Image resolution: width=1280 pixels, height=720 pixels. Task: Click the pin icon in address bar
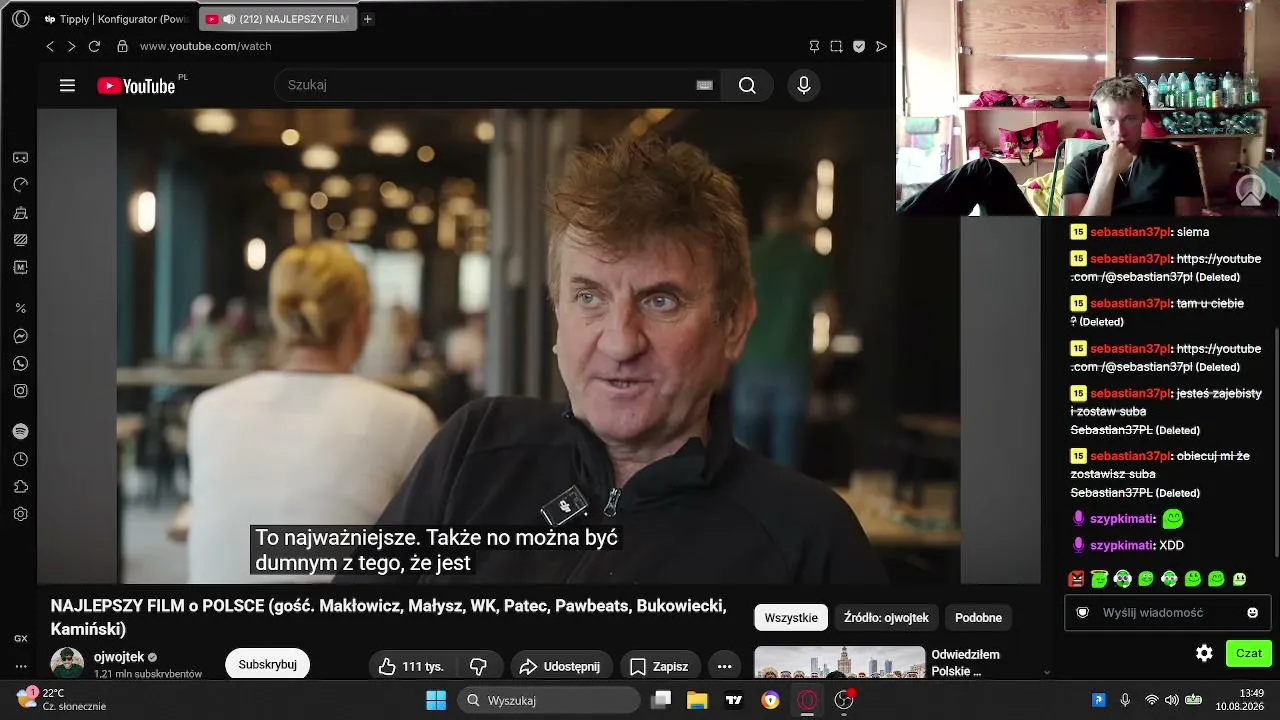814,46
